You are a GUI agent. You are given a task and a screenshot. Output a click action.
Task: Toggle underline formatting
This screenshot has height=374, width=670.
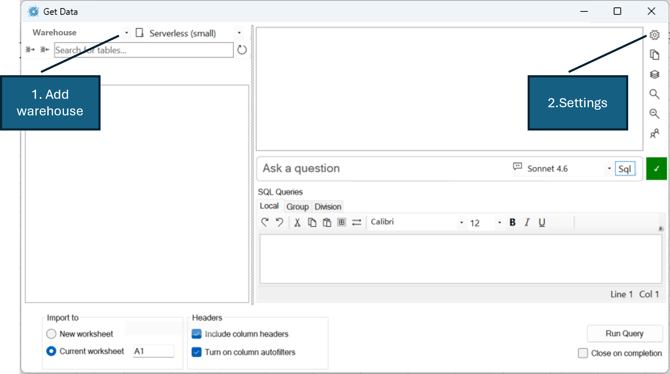click(542, 223)
